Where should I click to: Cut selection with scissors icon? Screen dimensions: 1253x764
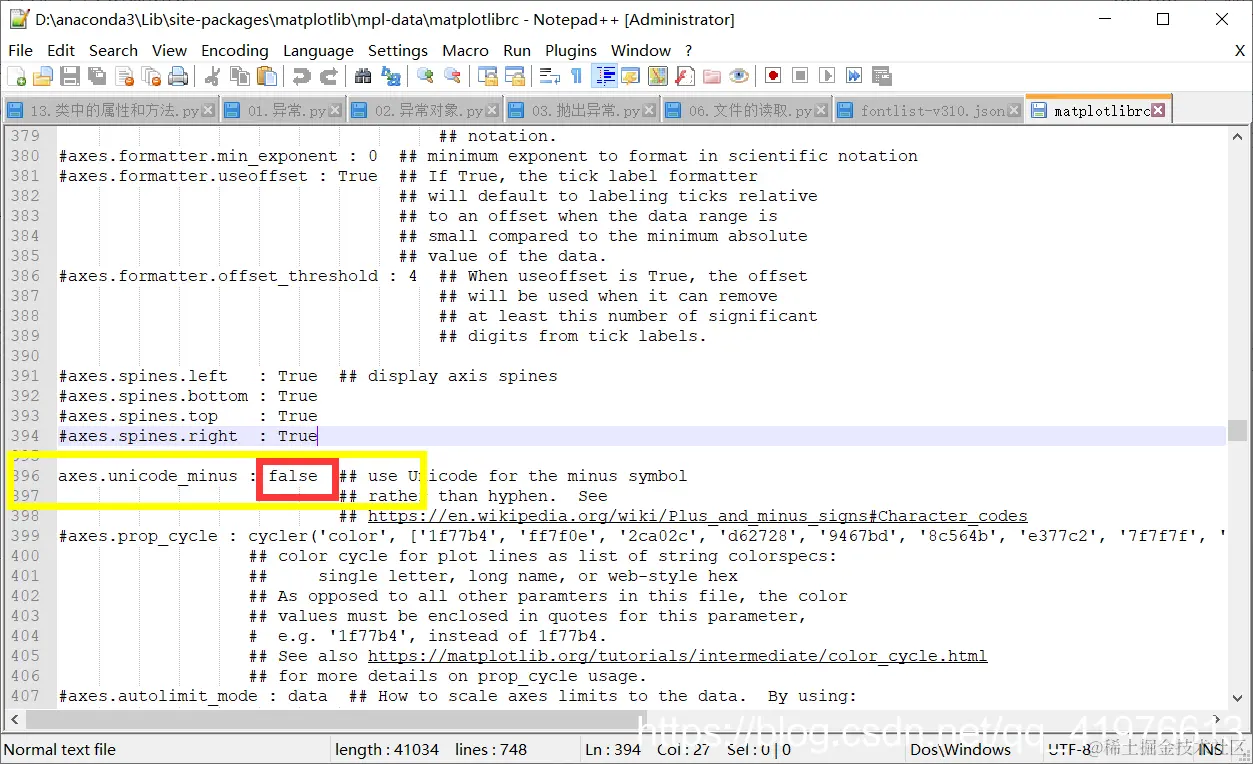pos(212,76)
